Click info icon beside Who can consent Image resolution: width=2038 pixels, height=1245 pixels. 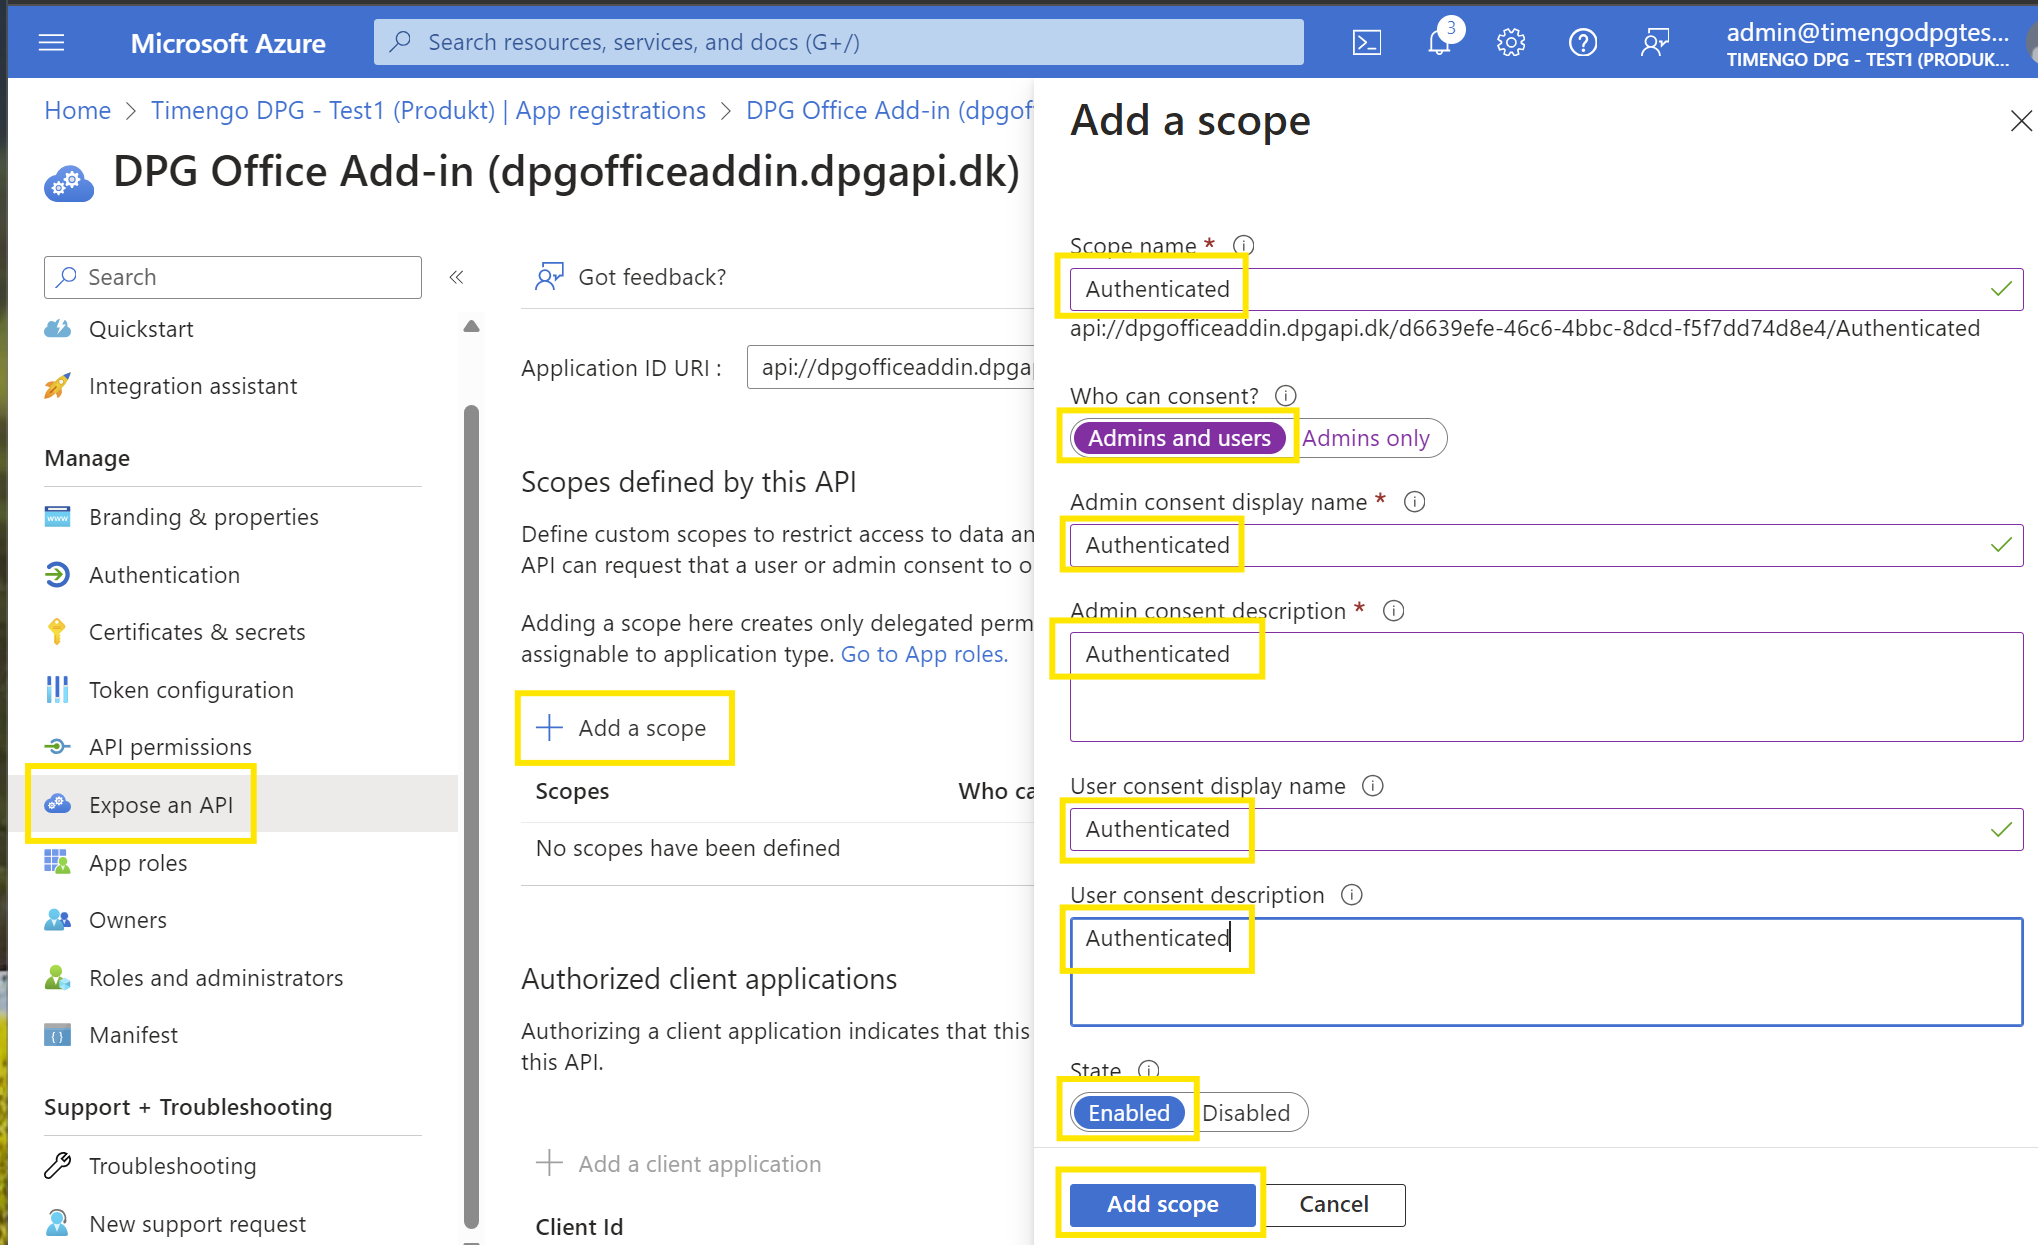[1286, 396]
